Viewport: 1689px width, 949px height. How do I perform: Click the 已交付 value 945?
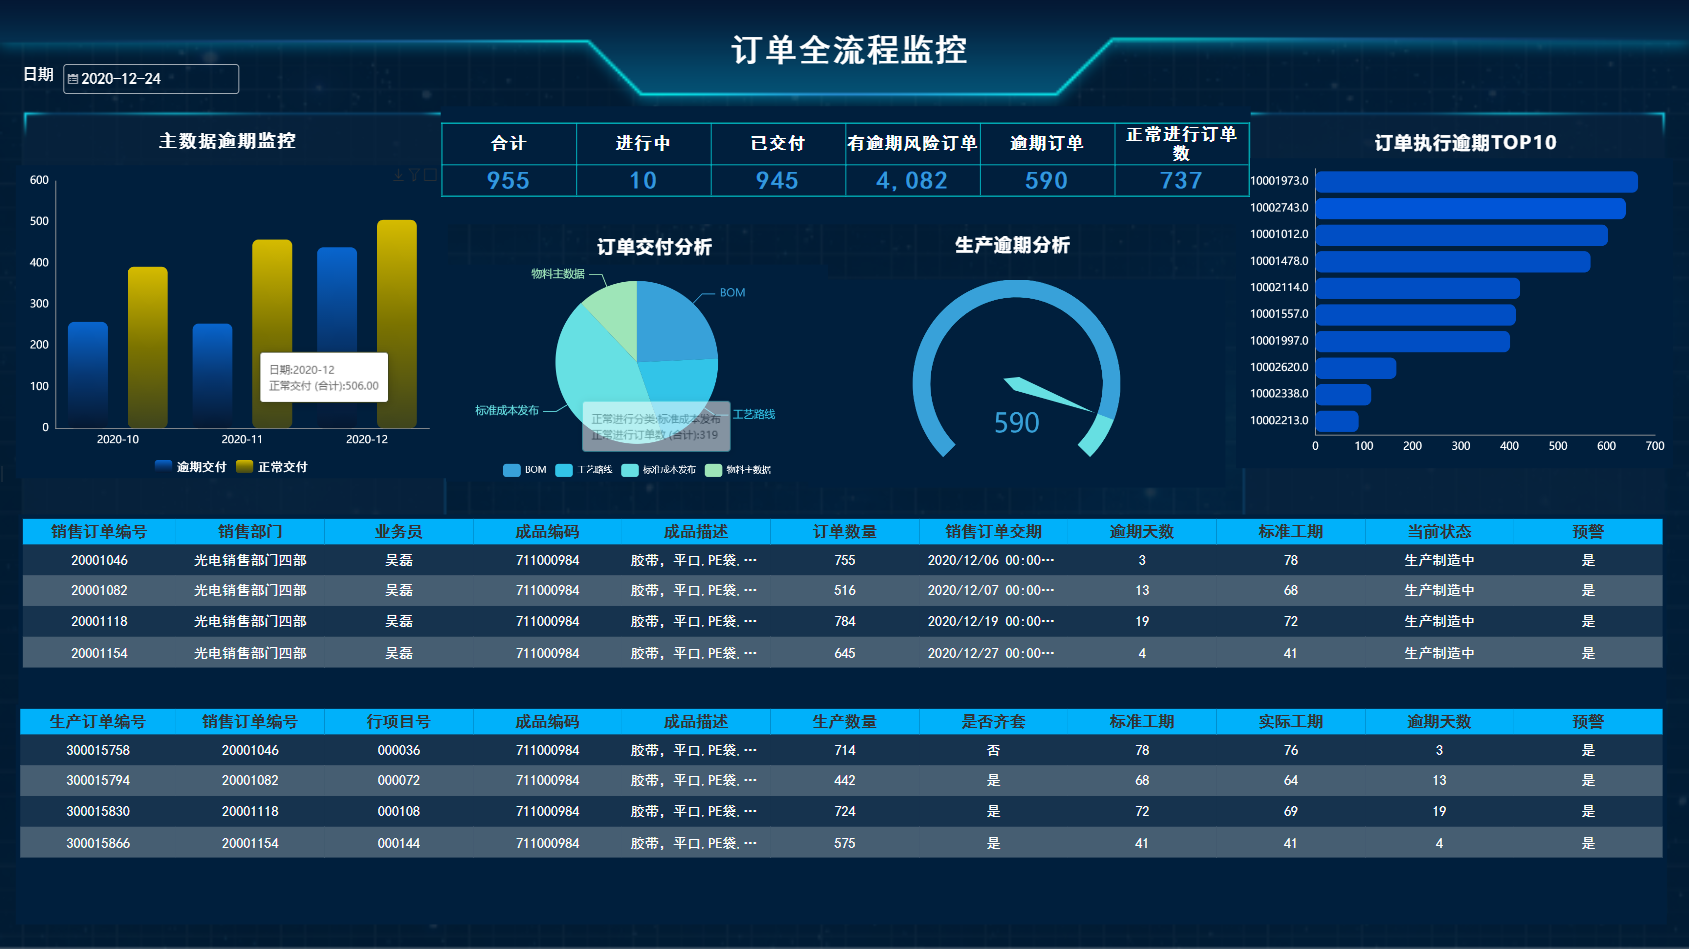point(777,181)
